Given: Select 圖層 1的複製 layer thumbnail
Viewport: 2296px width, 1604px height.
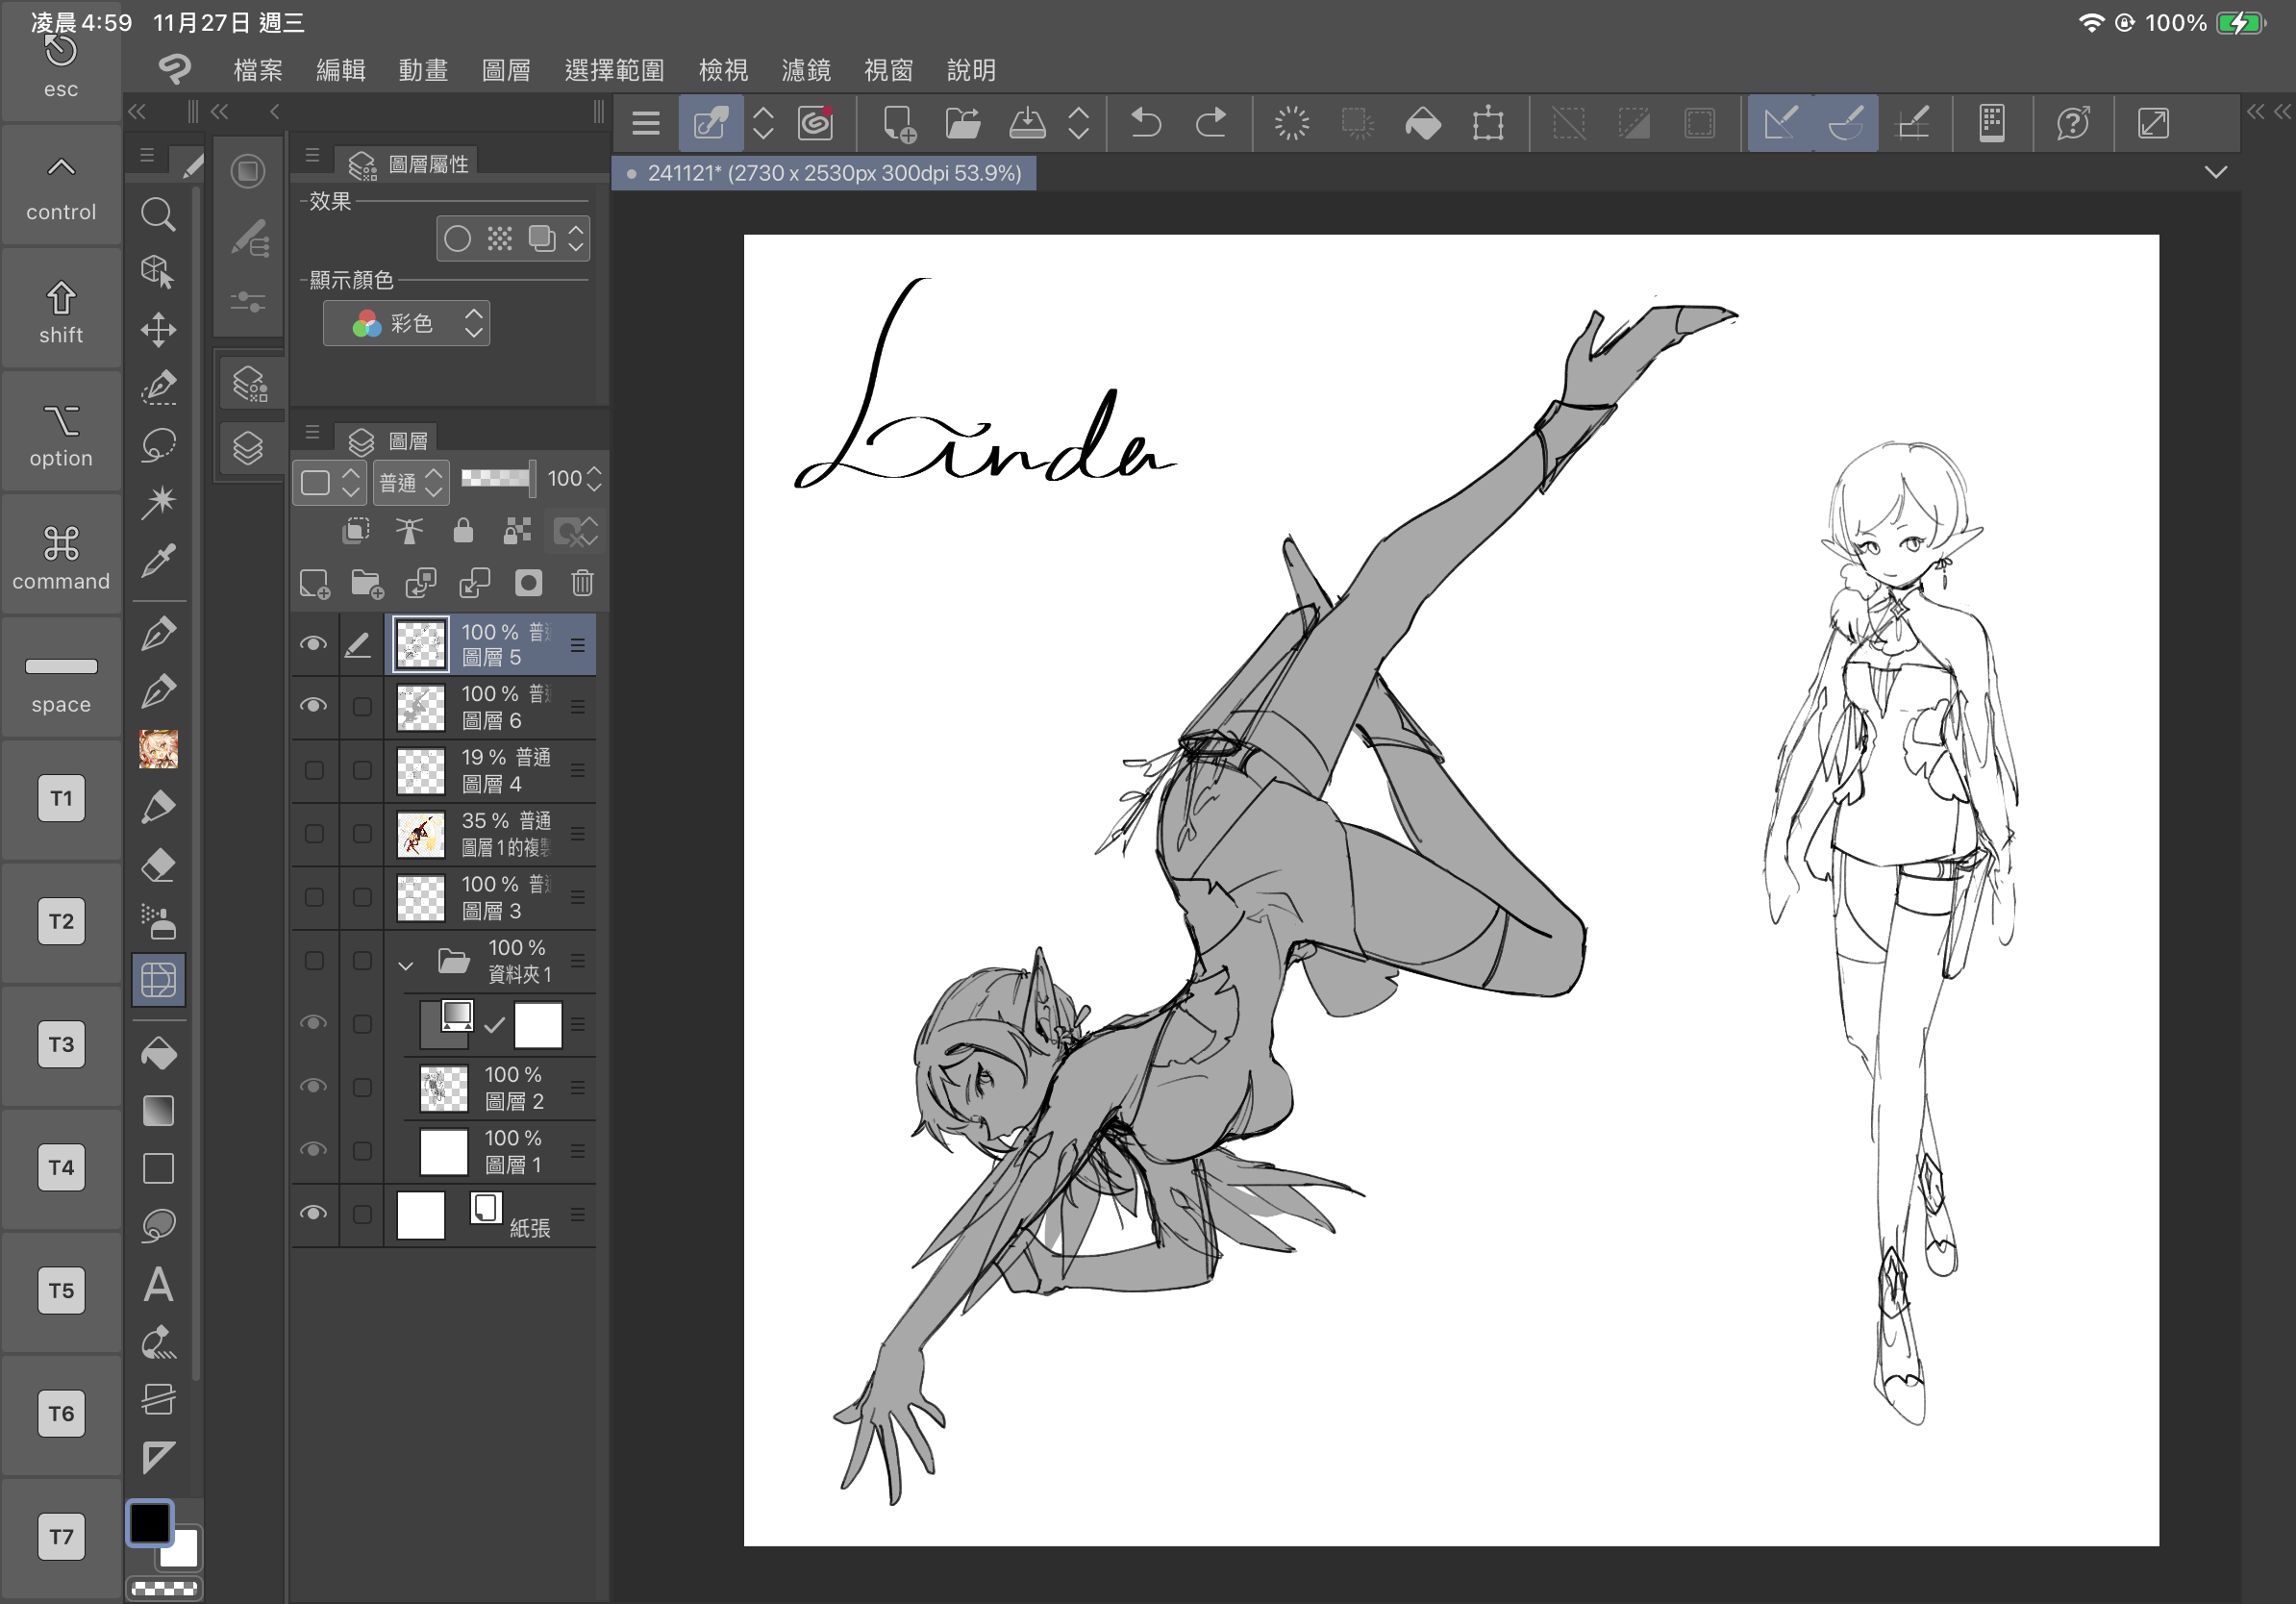Looking at the screenshot, I should point(421,833).
